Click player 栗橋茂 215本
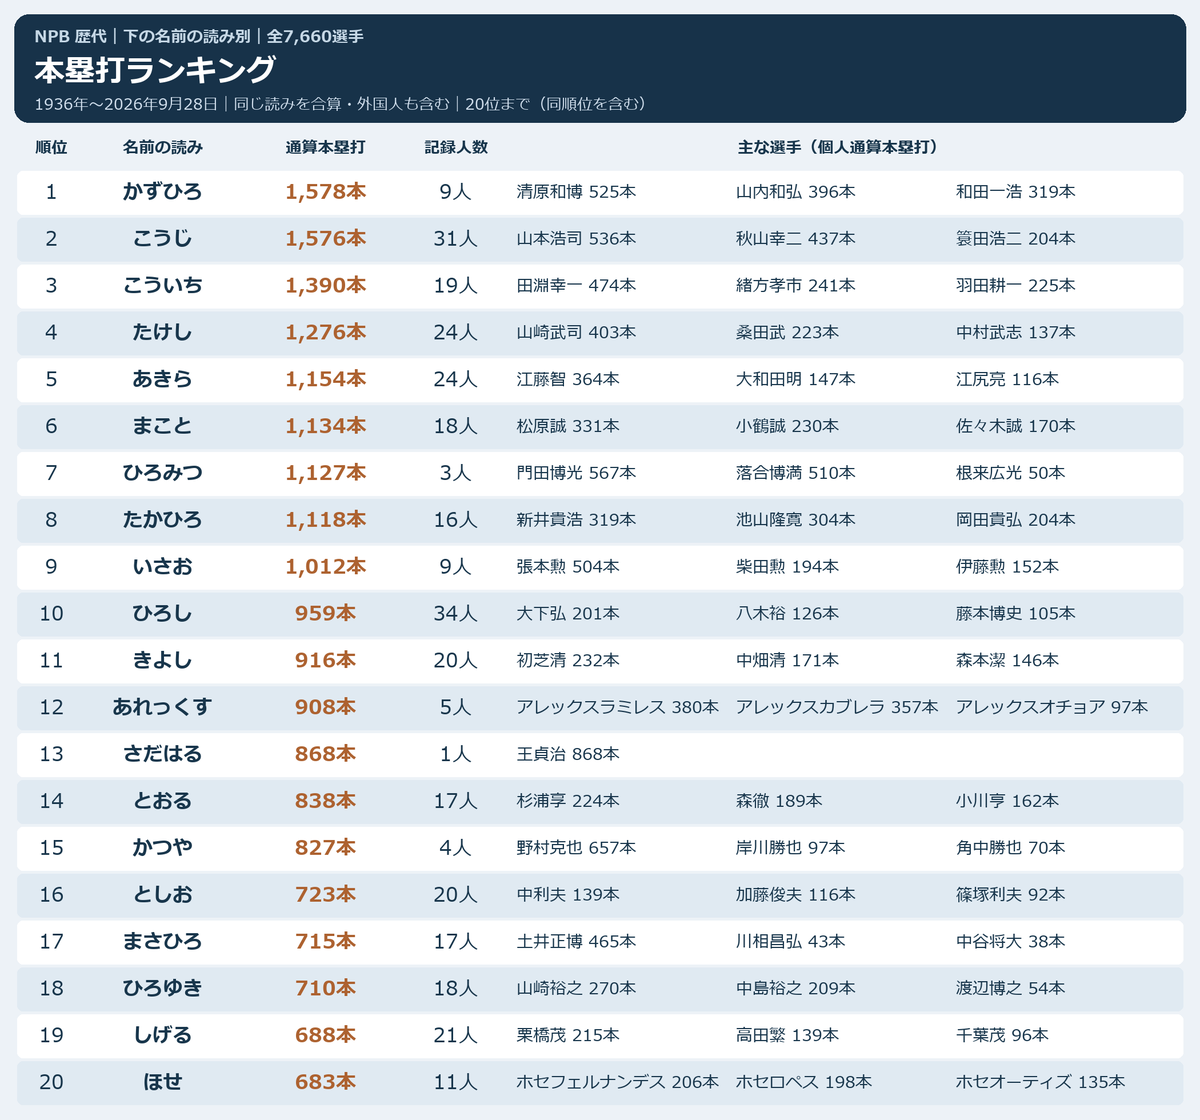This screenshot has height=1120, width=1200. pos(568,1036)
